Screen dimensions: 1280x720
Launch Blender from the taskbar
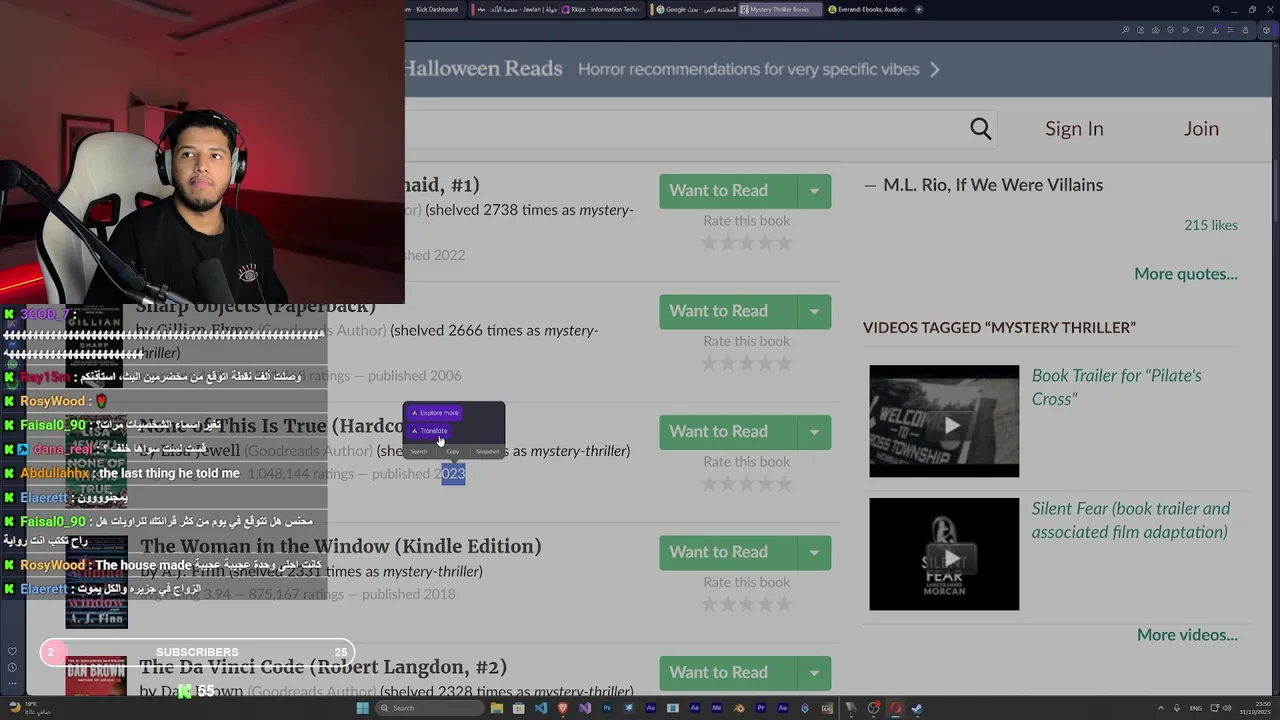(739, 708)
